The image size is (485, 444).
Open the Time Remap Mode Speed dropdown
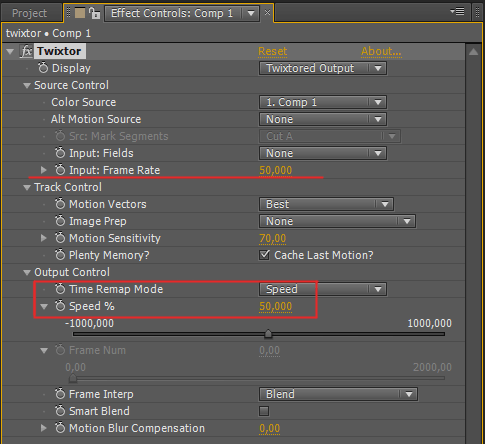pos(323,289)
